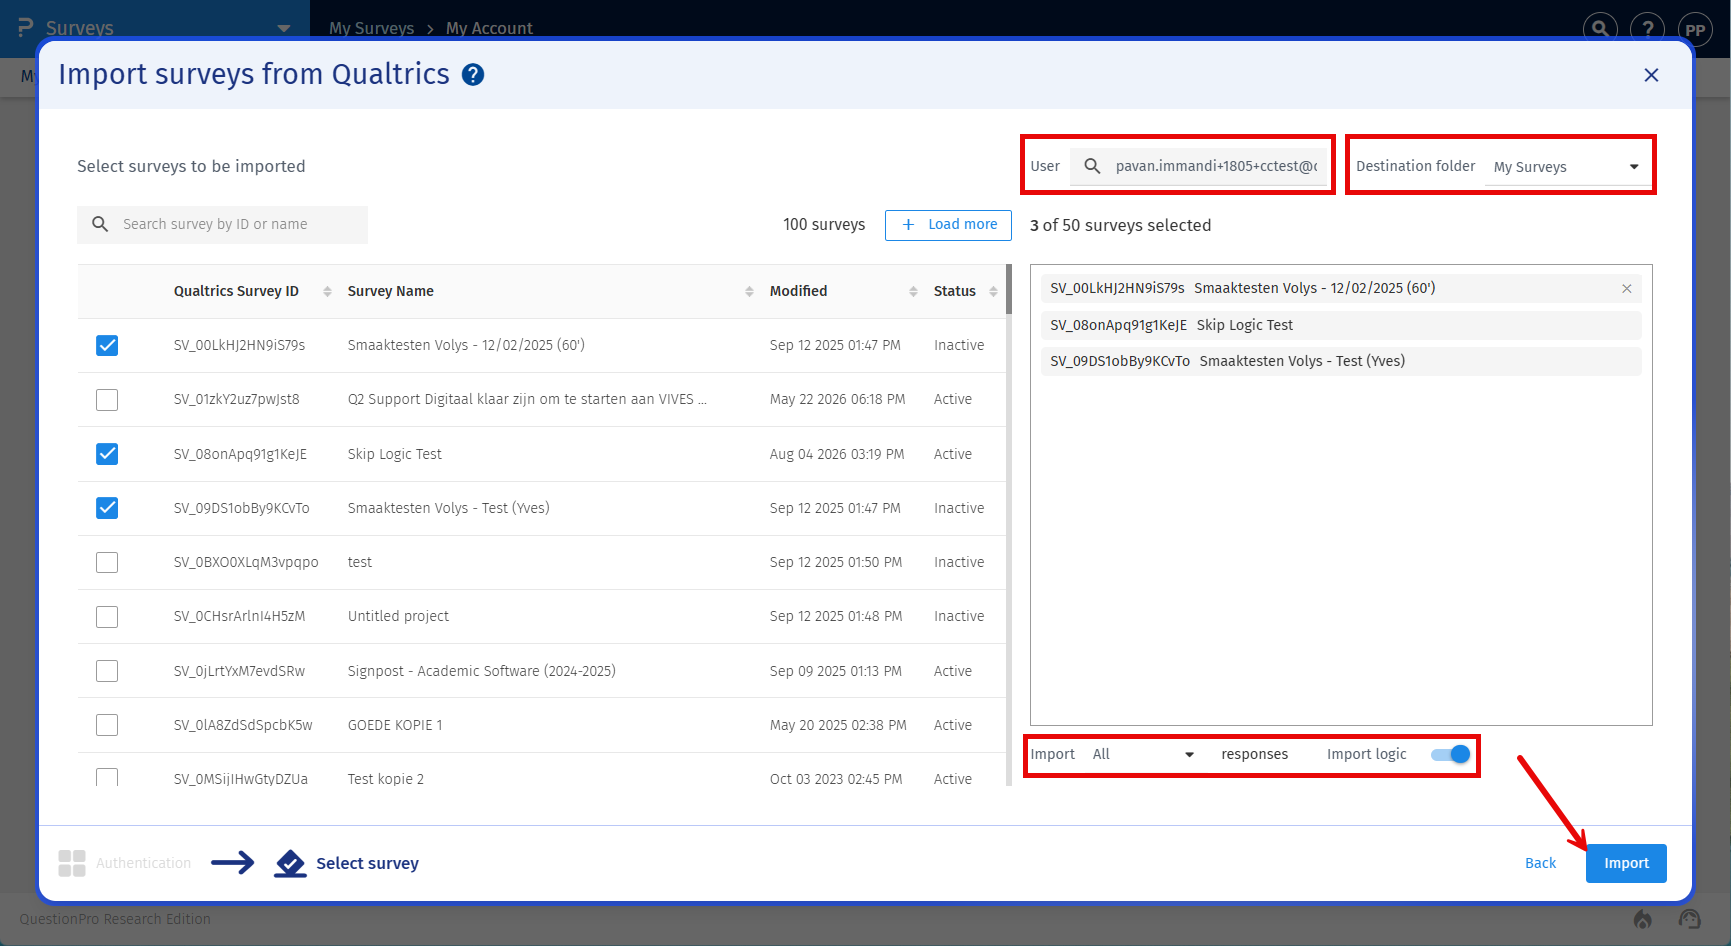Uncheck the Smaaktesten Volys - Test (Yves) checkbox

click(x=107, y=508)
